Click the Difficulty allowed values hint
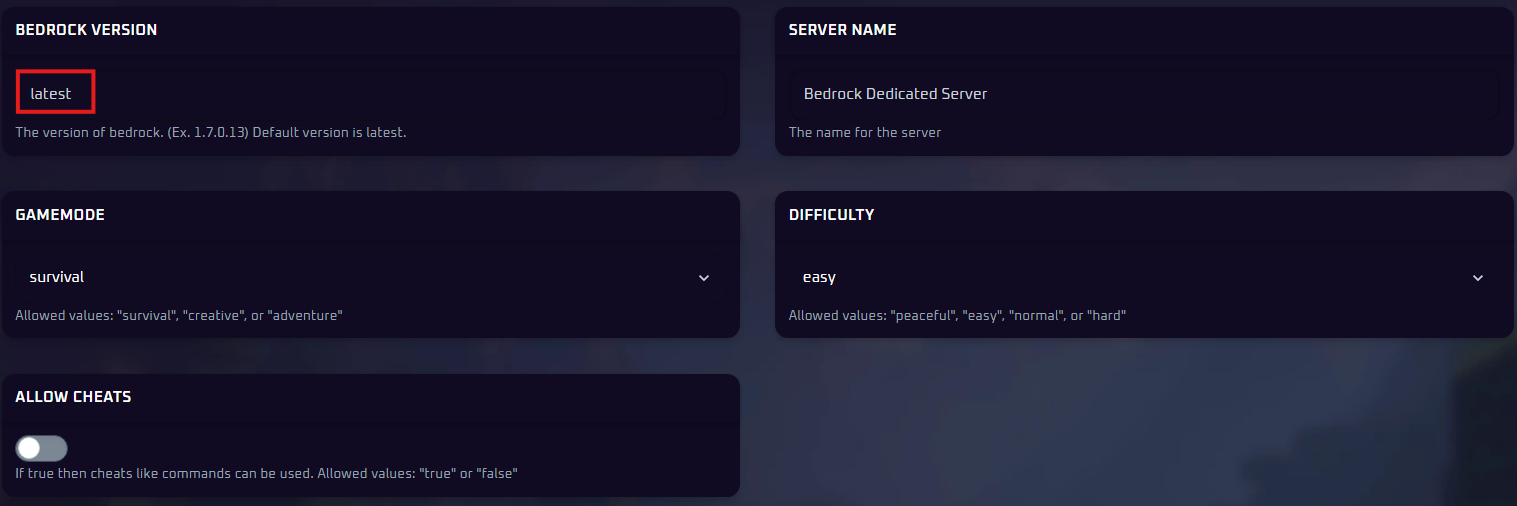 point(957,315)
